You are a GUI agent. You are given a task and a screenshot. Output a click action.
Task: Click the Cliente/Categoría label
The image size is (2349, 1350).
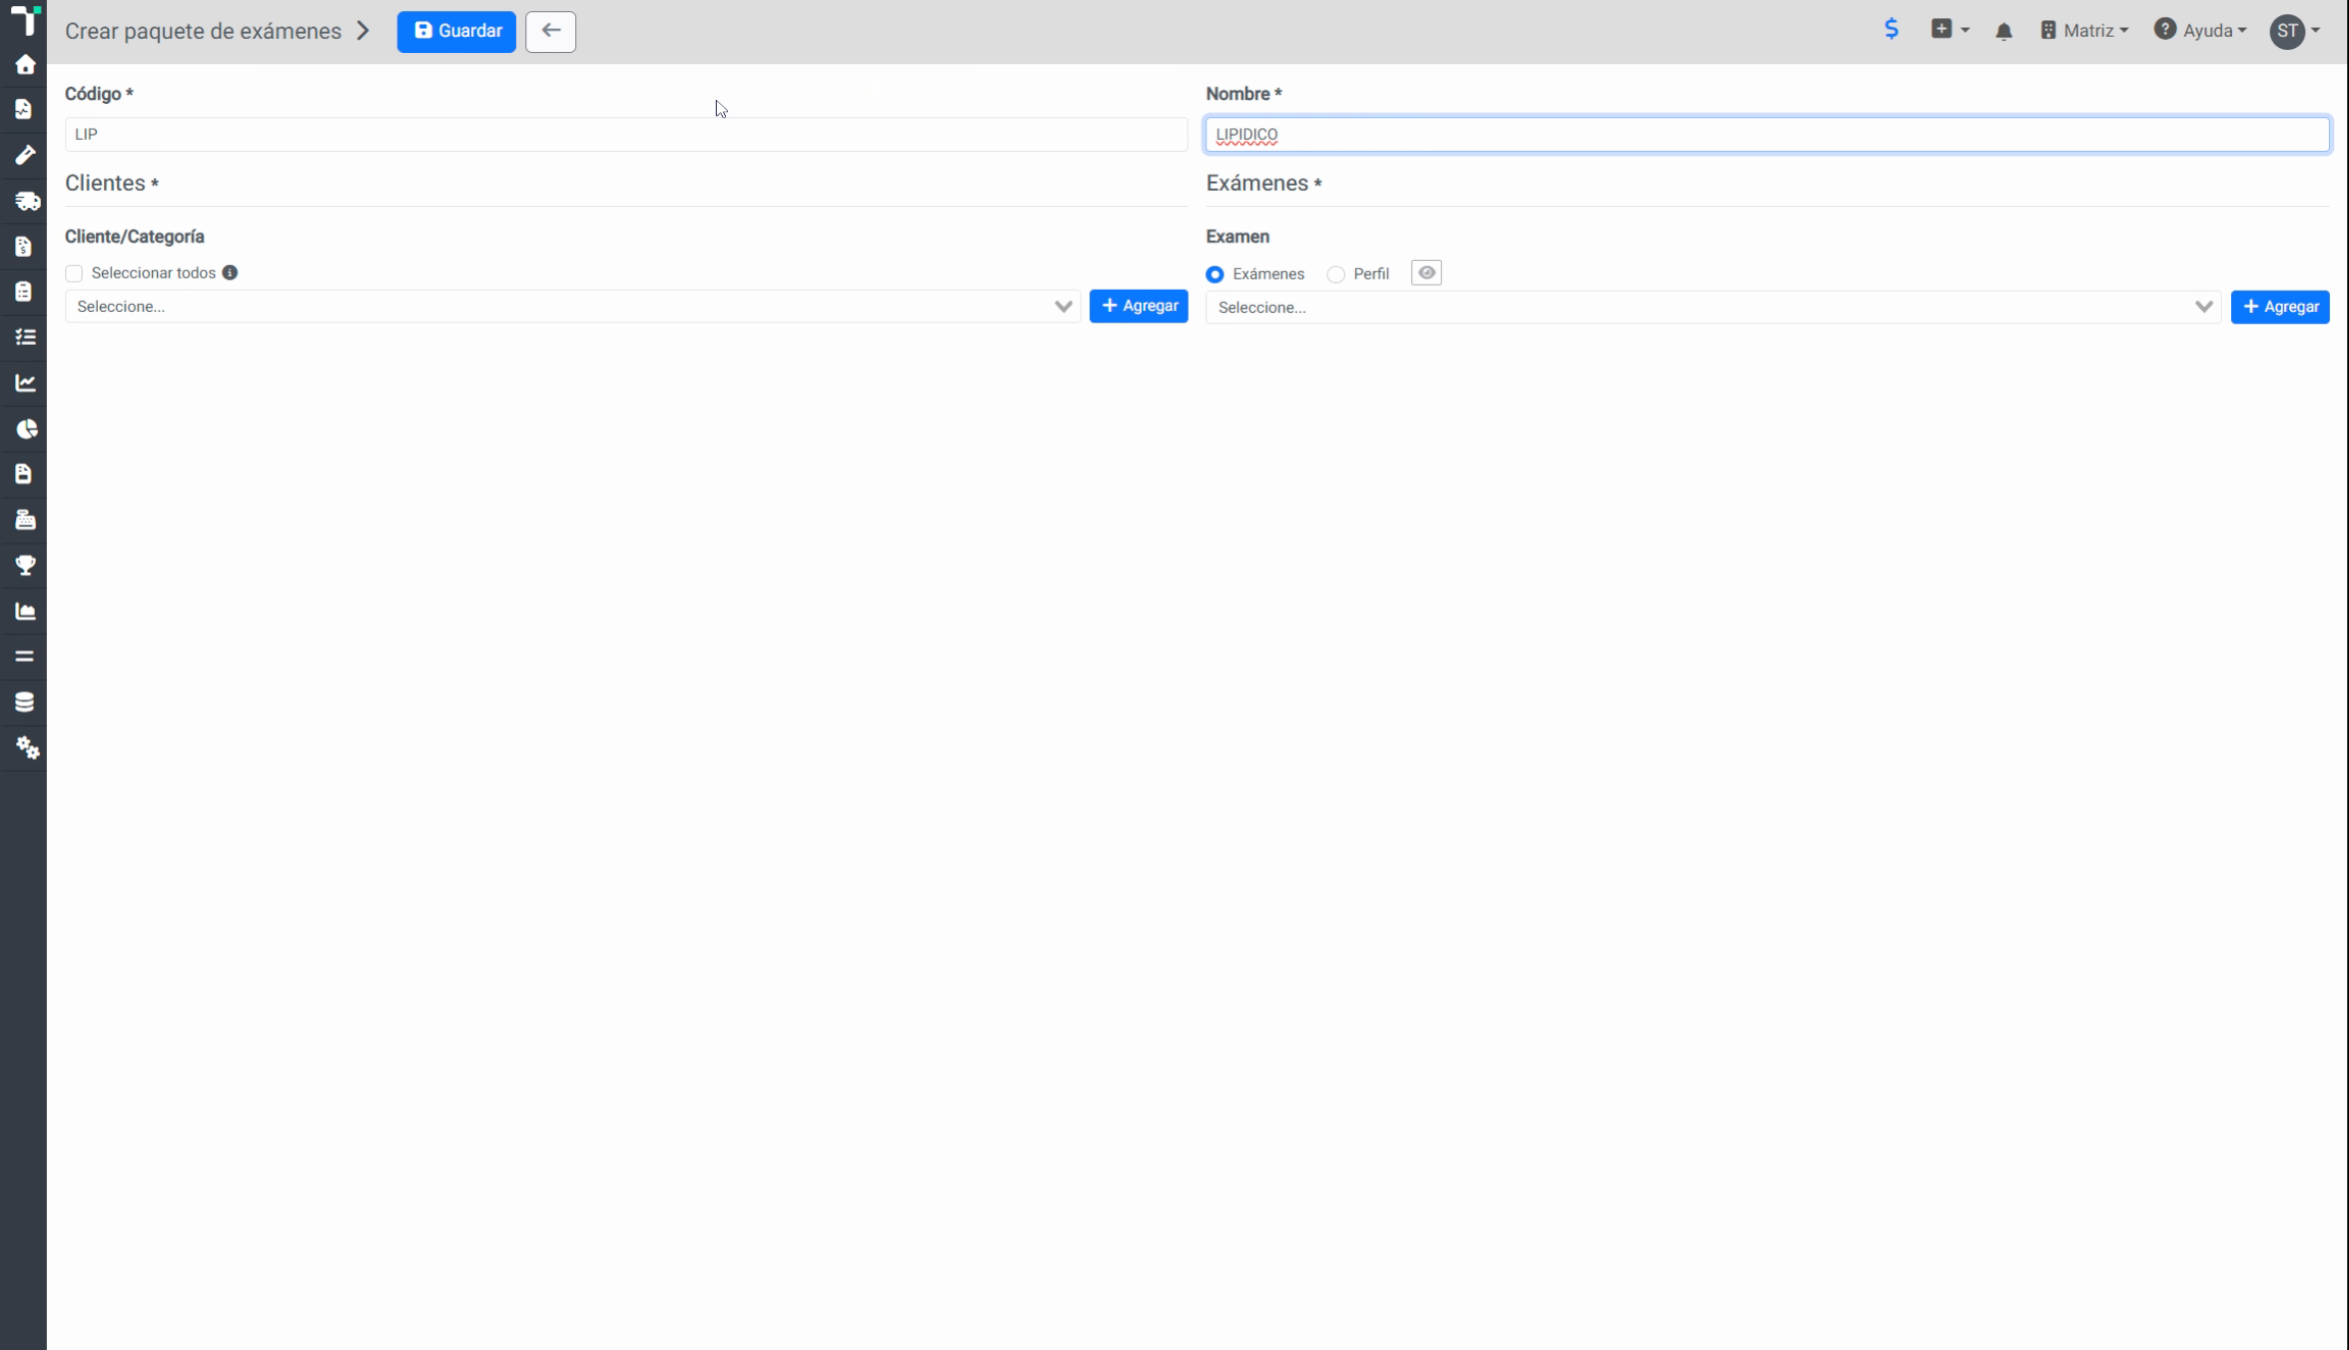click(135, 237)
